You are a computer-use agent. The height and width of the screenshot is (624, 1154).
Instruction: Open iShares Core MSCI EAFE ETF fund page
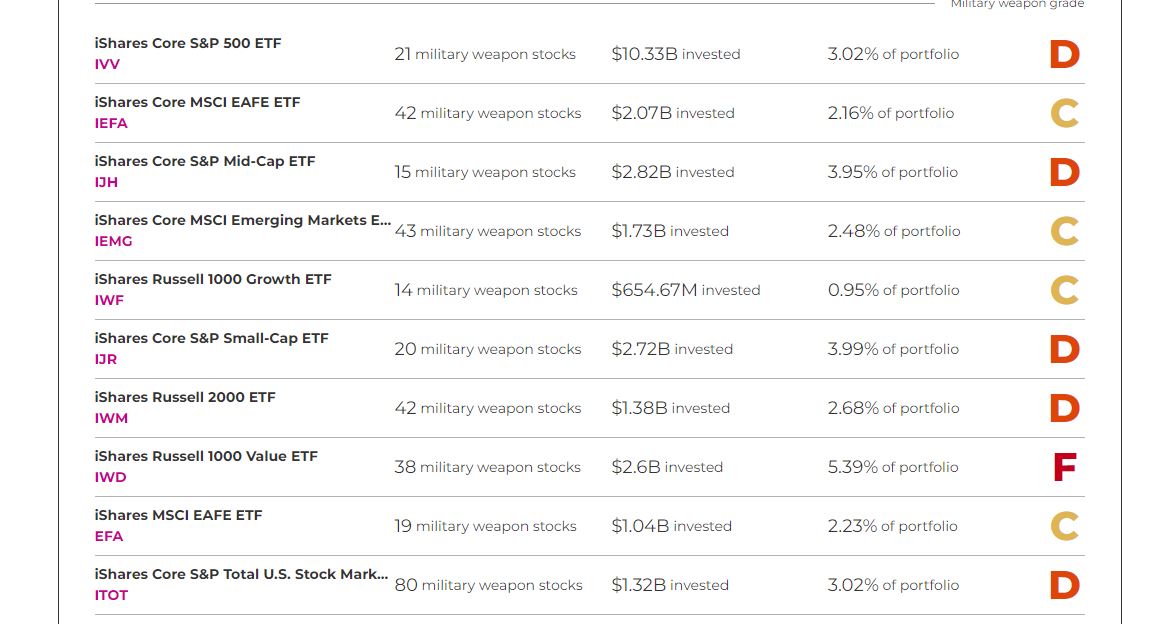(x=197, y=102)
